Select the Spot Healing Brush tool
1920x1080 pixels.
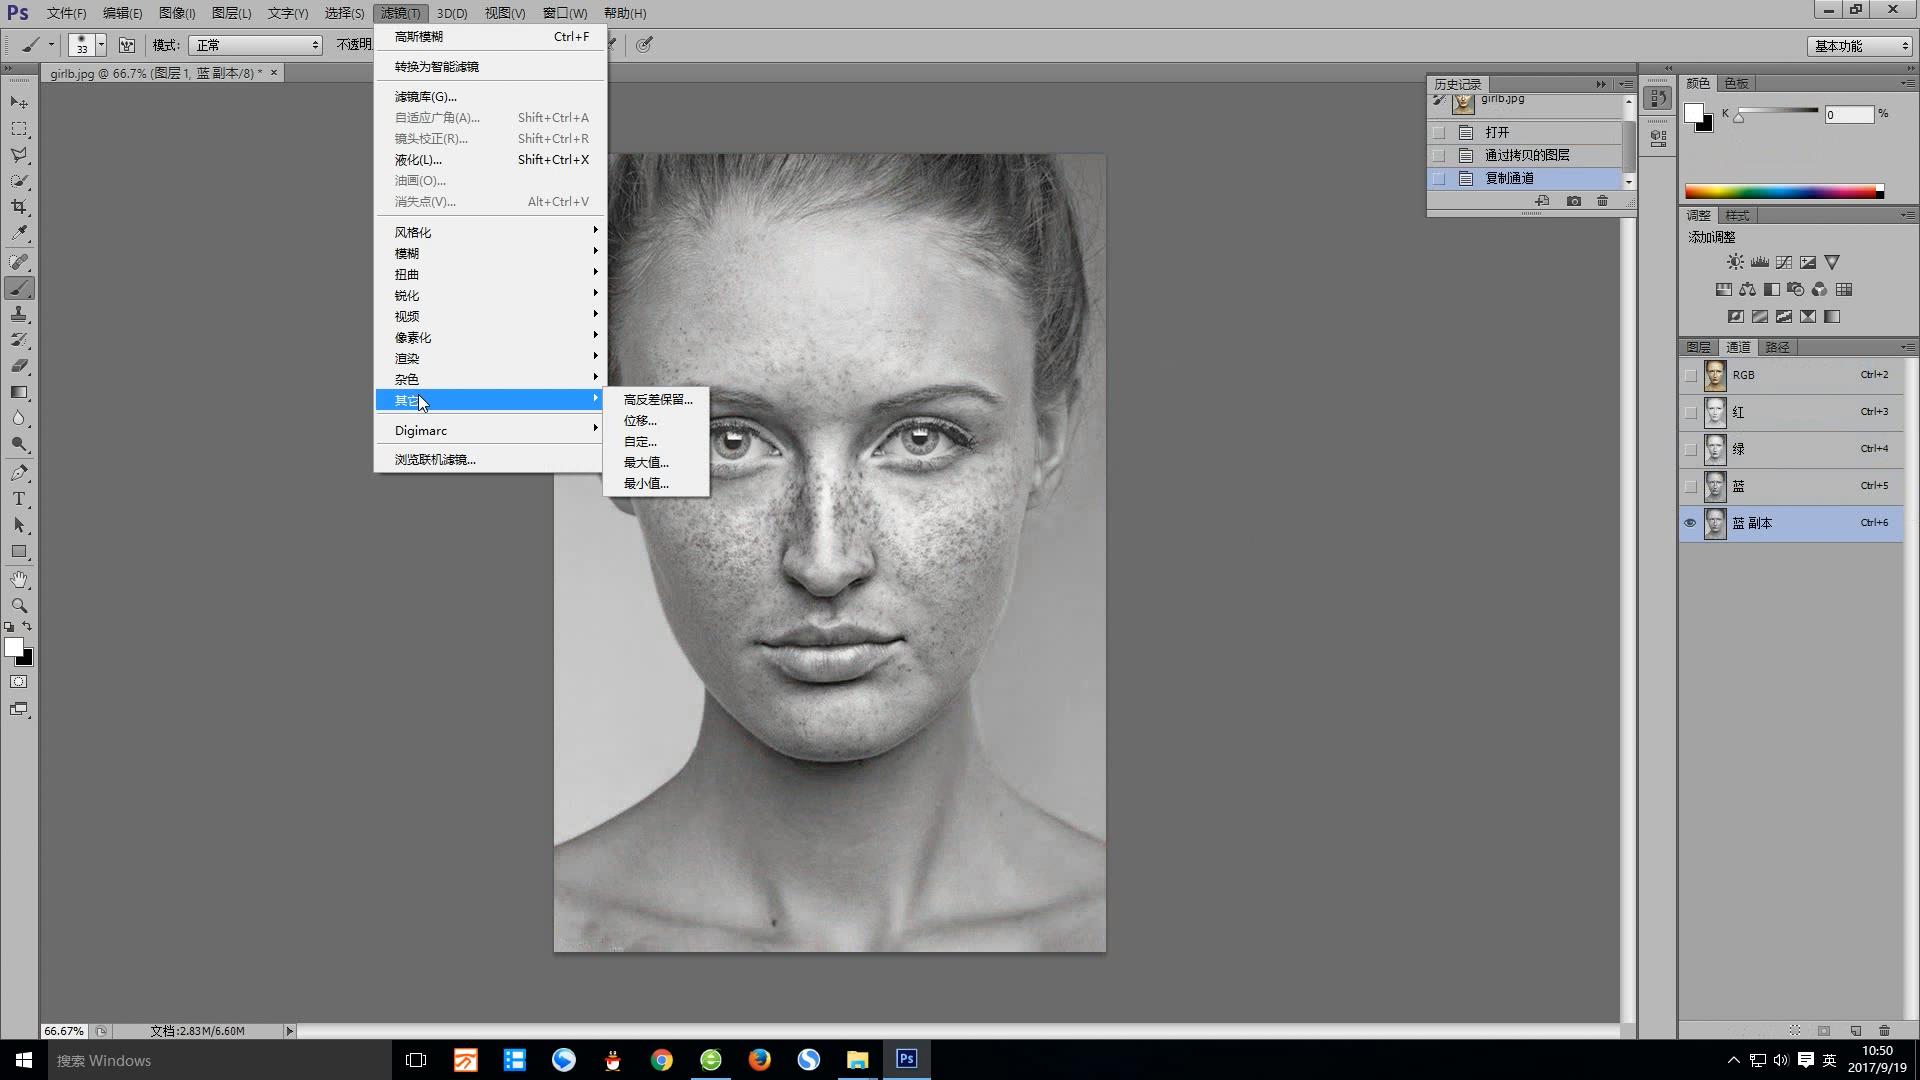pyautogui.click(x=19, y=262)
